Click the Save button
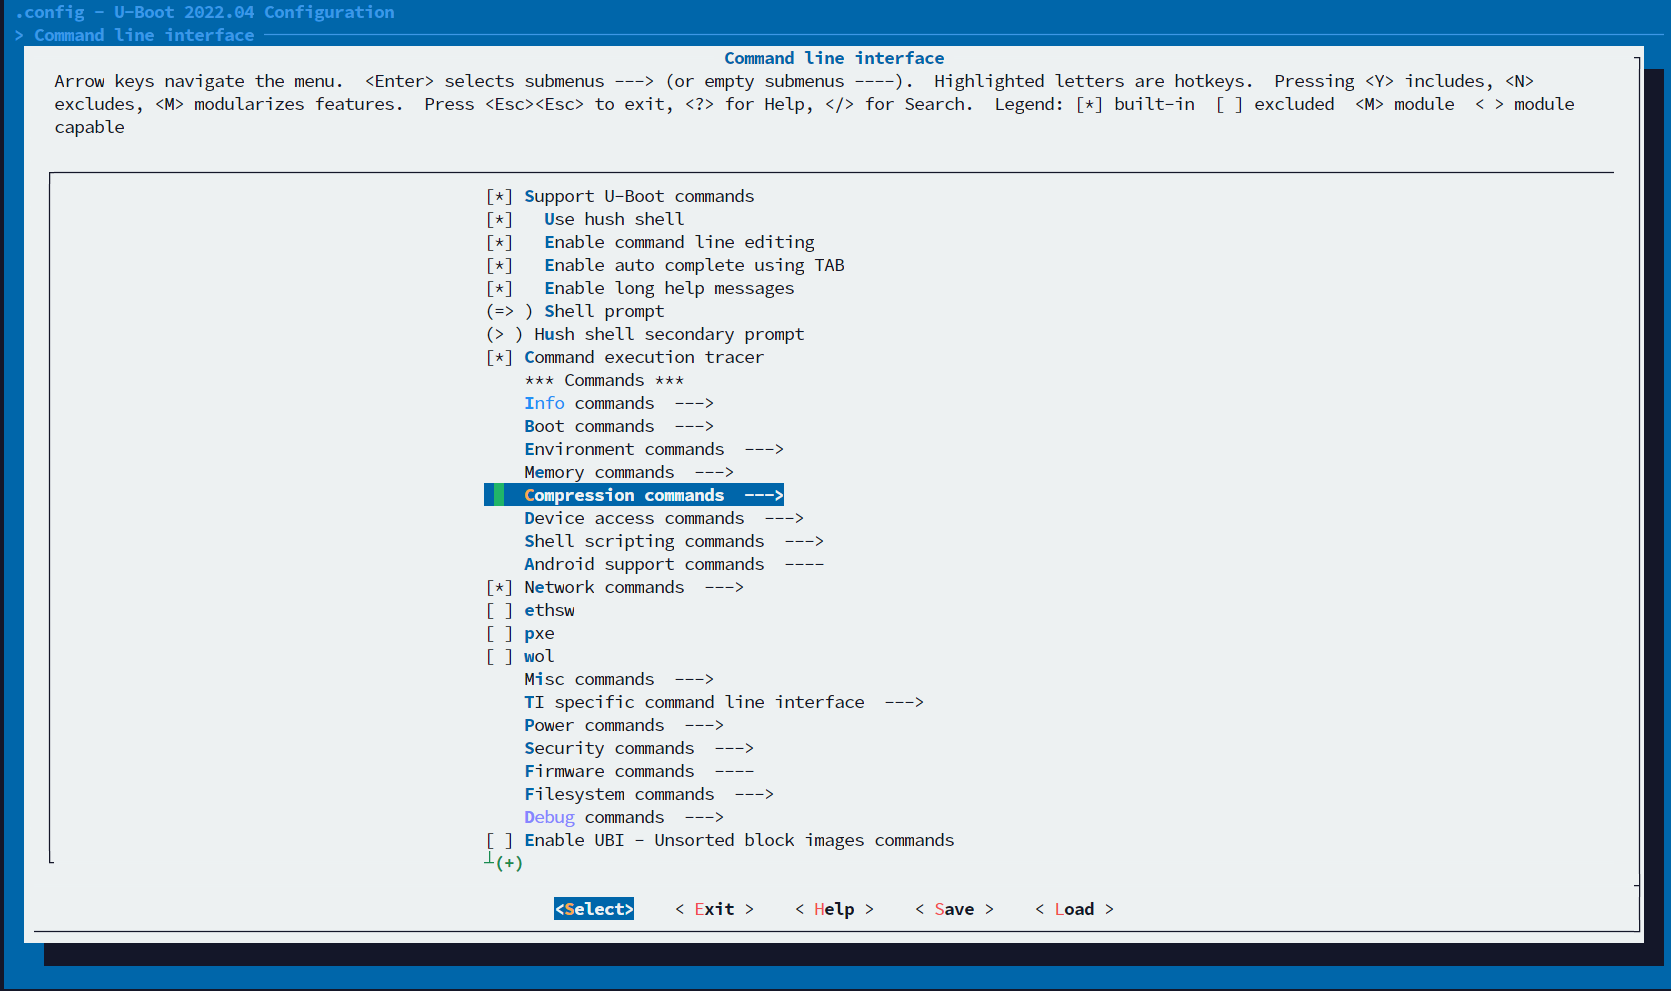Viewport: 1671px width, 991px height. tap(954, 909)
